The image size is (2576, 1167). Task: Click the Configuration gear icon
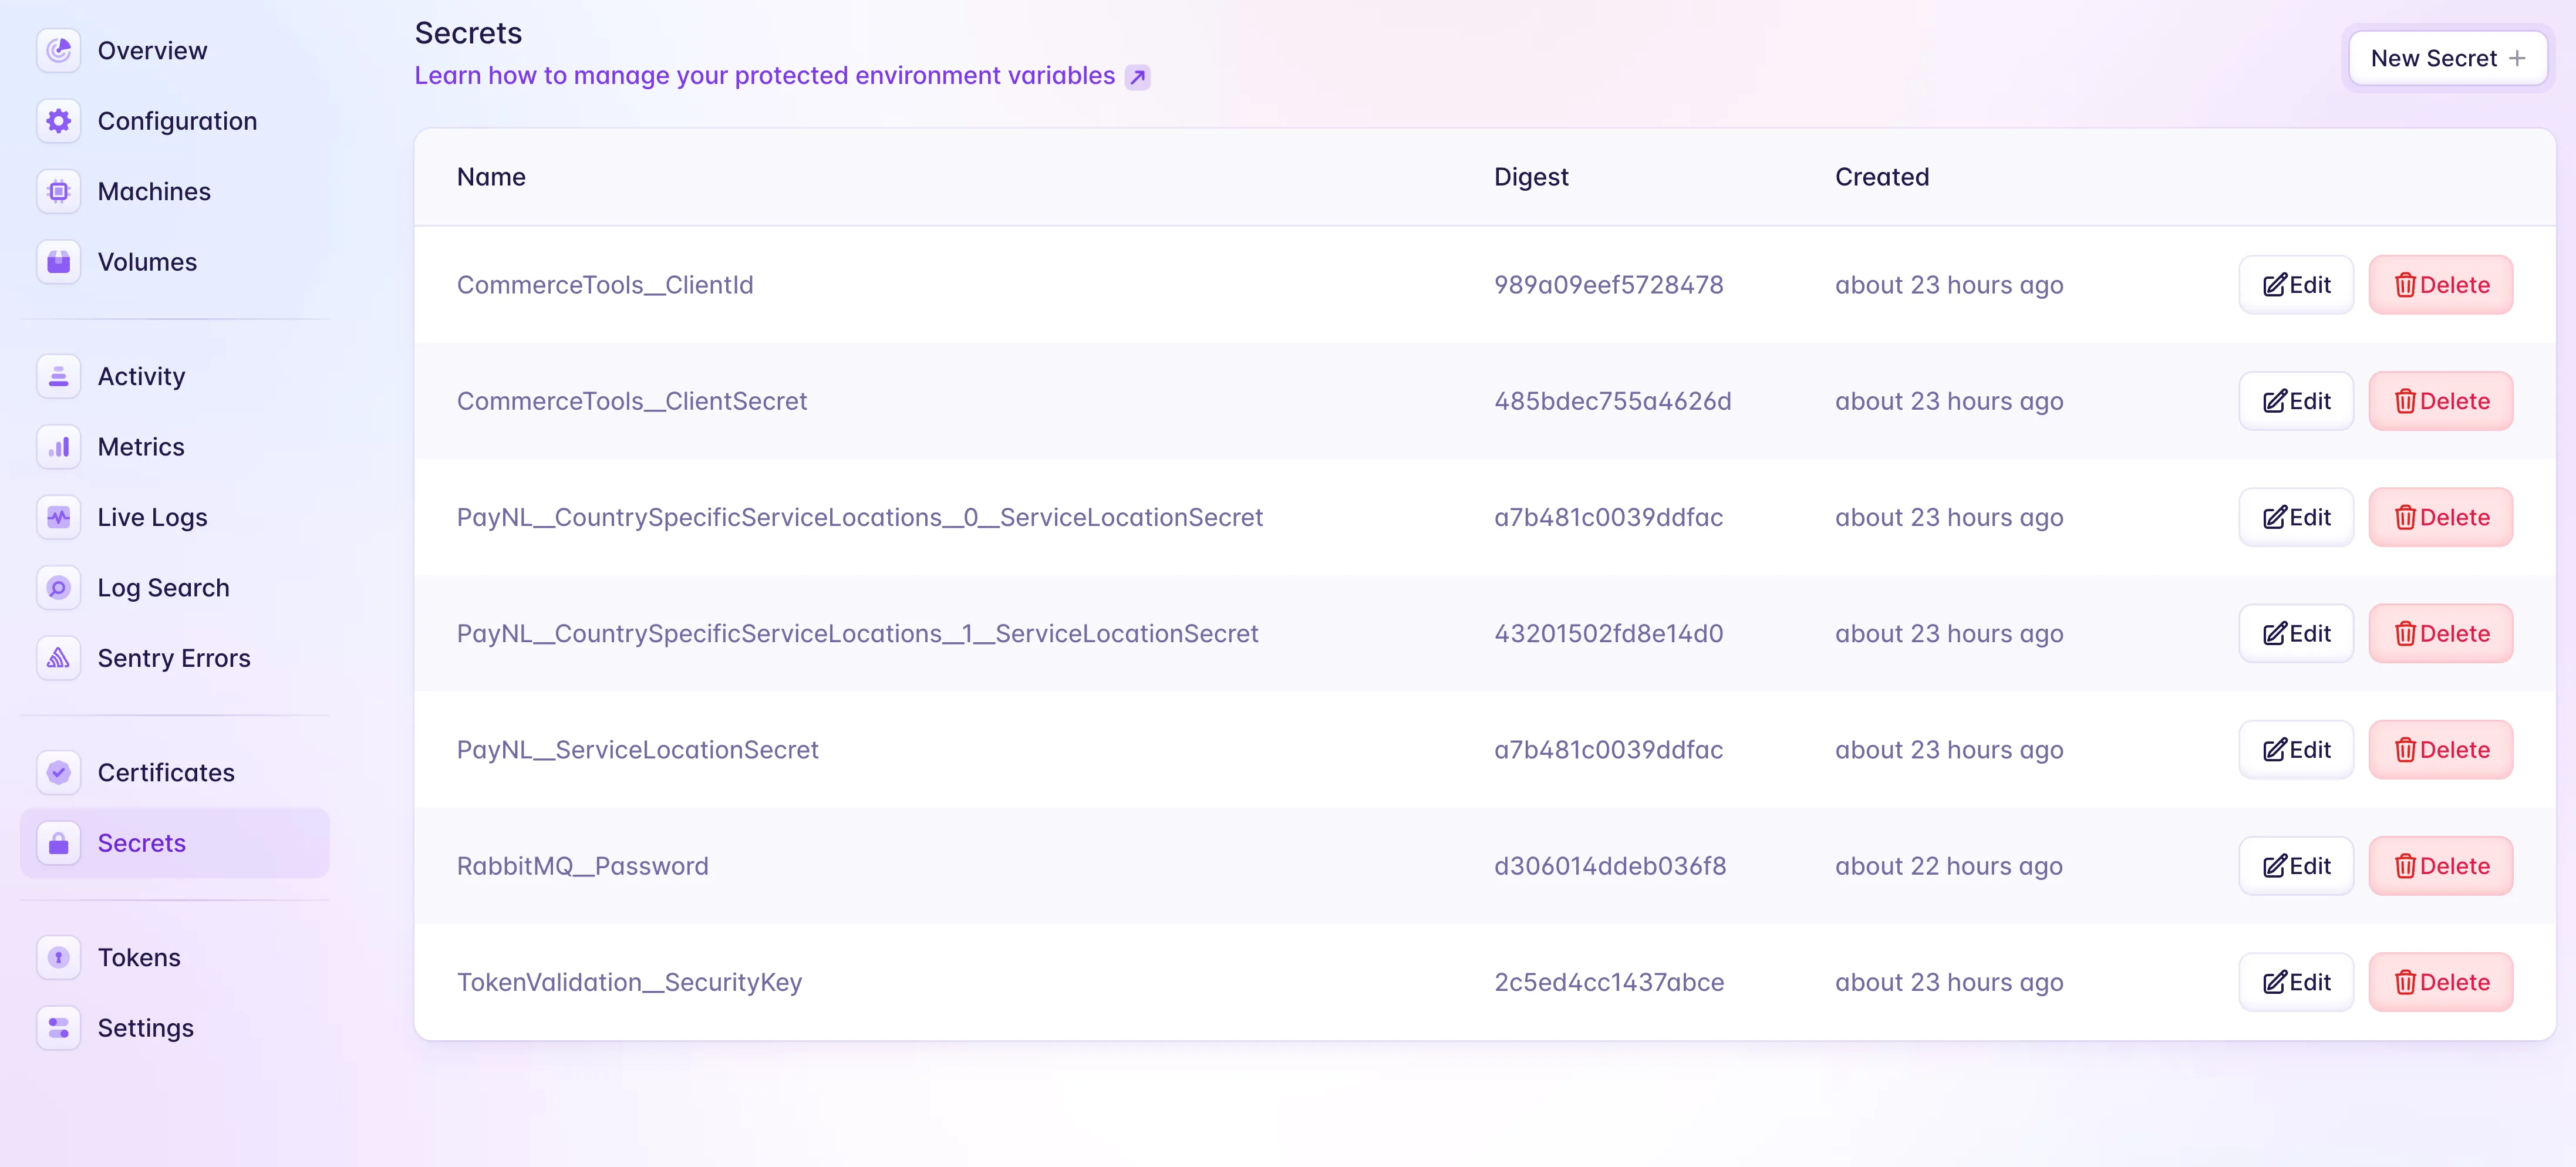[59, 121]
